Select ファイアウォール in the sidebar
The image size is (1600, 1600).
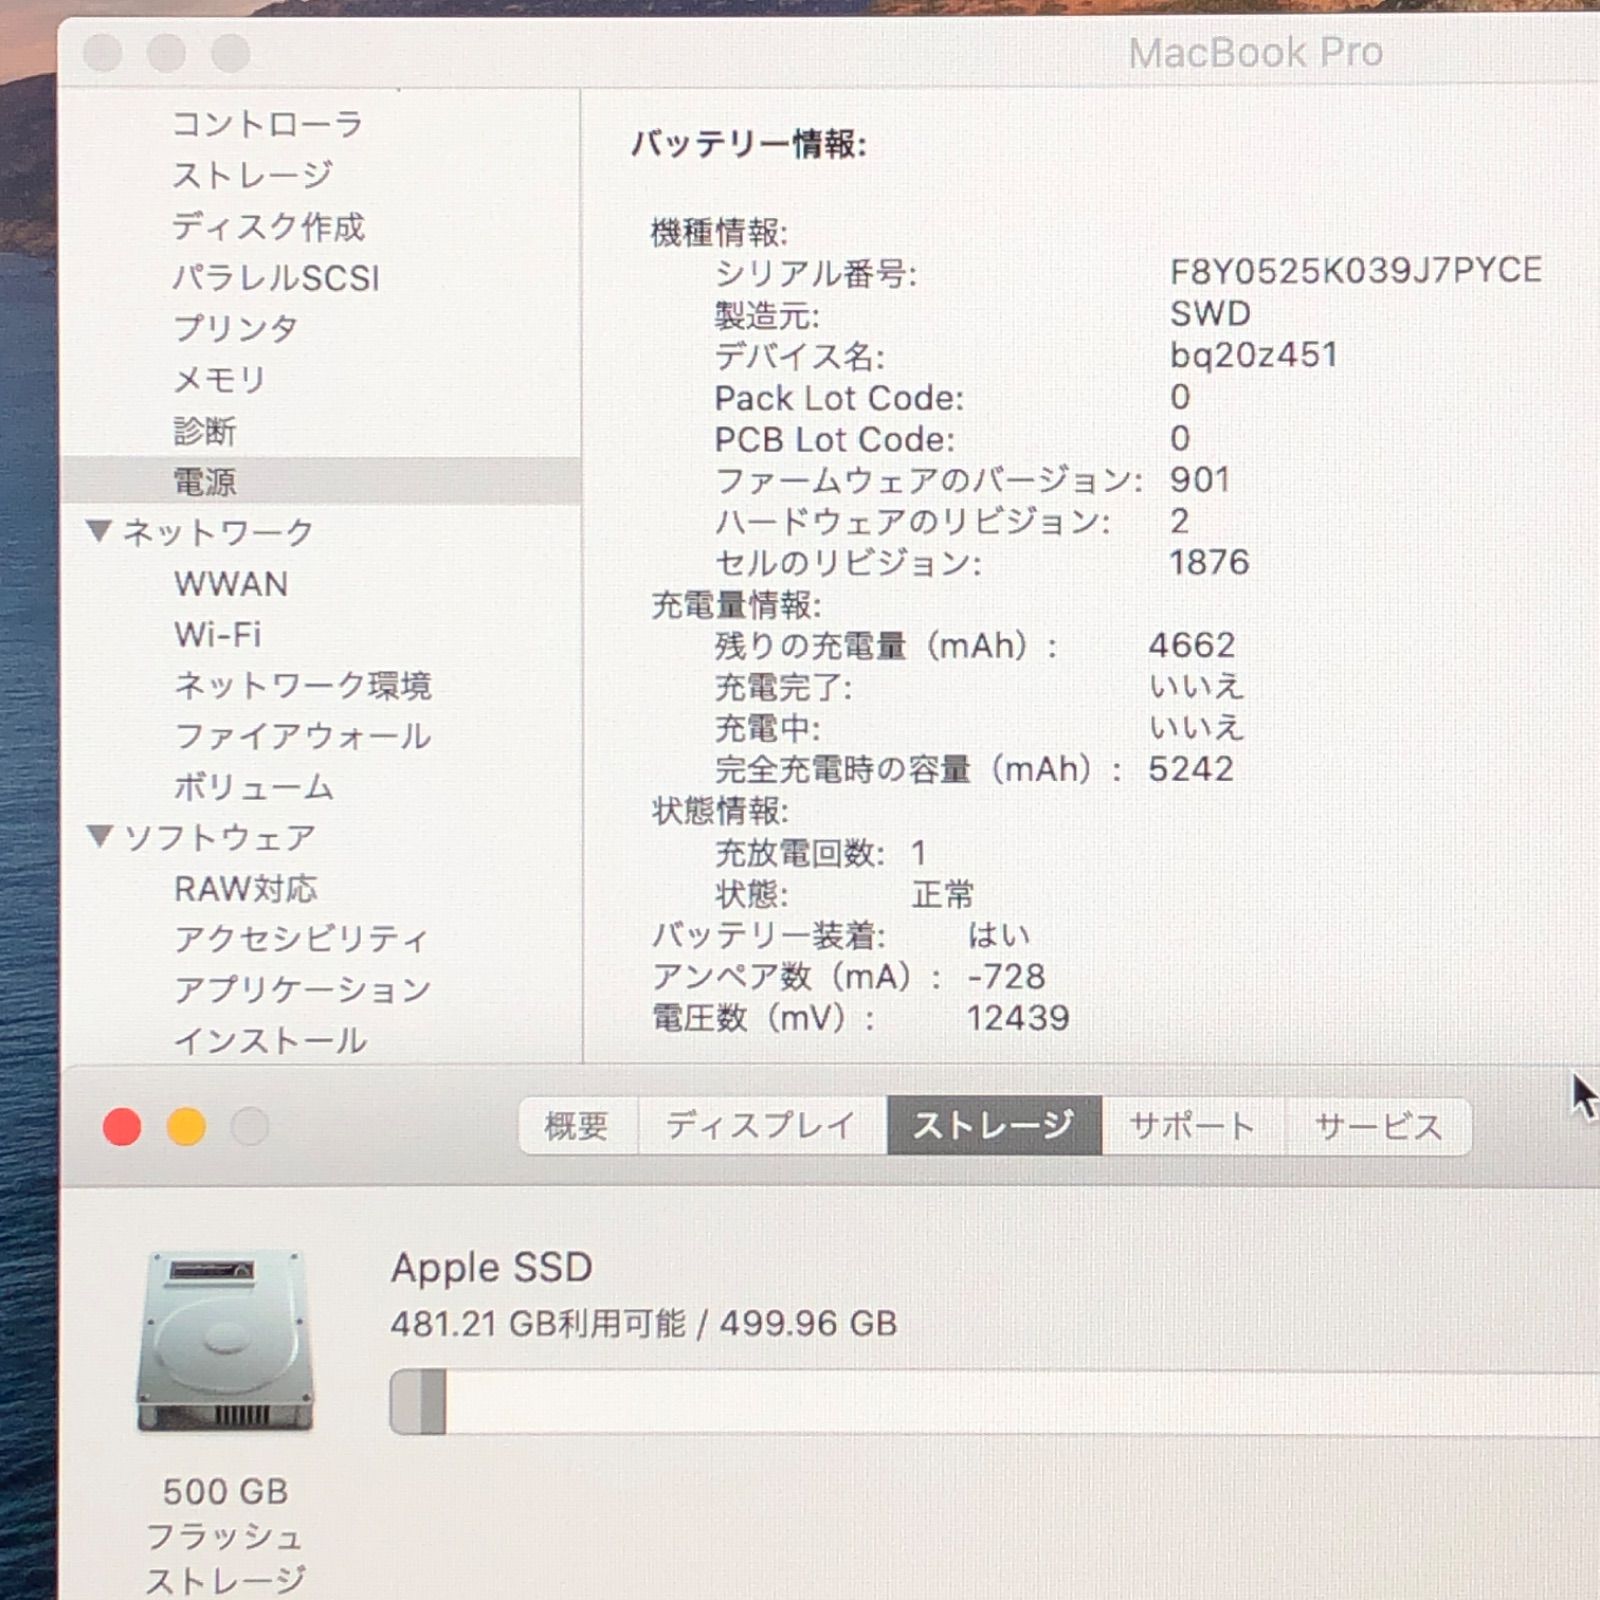click(x=302, y=736)
